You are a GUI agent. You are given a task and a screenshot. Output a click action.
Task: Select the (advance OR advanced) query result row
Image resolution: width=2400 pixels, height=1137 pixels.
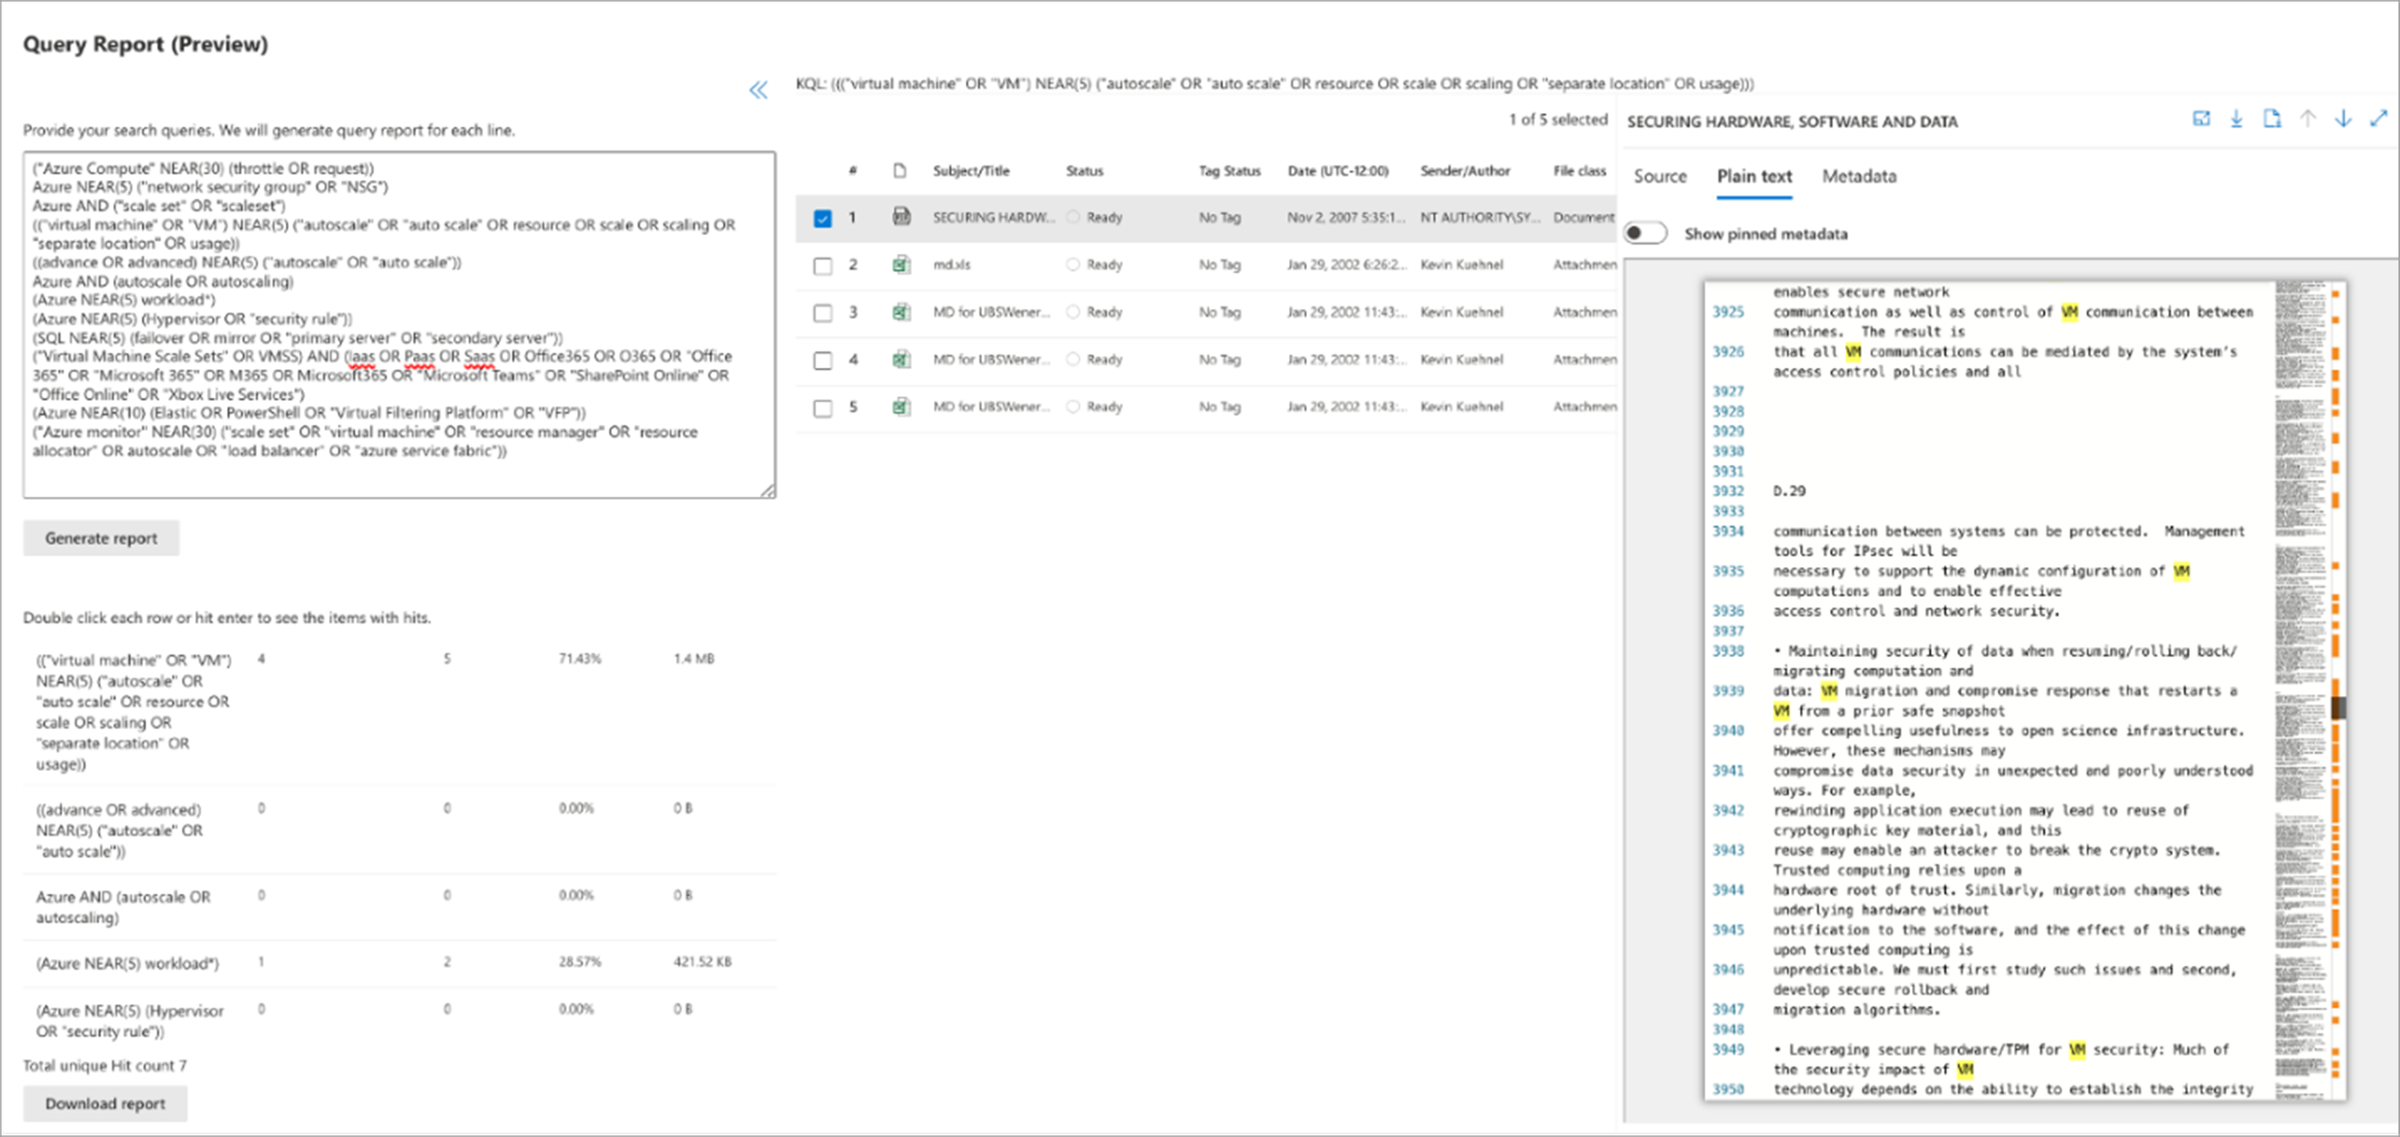coord(399,830)
